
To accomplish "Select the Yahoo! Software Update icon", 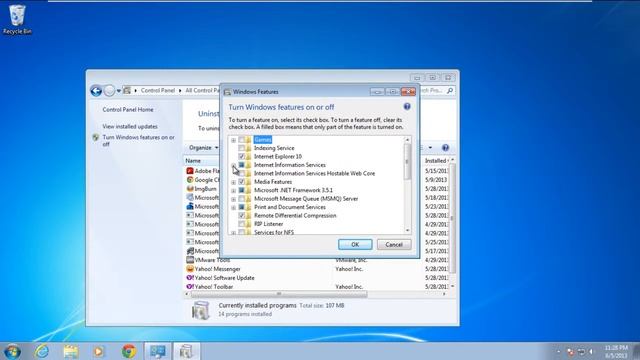I will click(190, 278).
